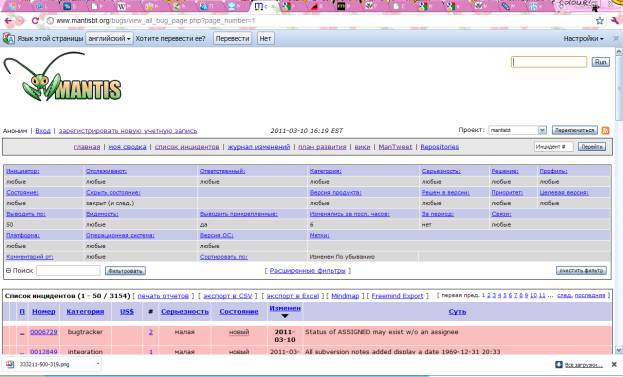Open incident 0006729
The width and height of the screenshot is (623, 377).
44,332
